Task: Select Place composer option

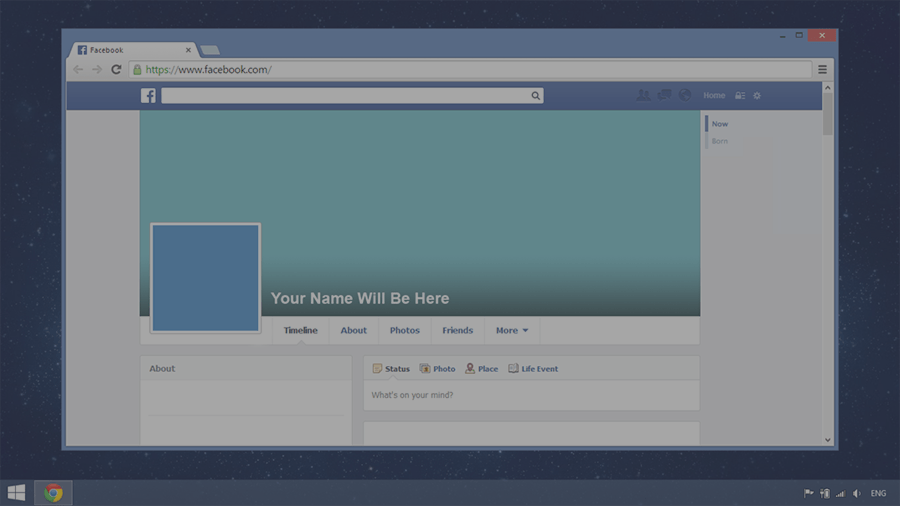Action: [x=482, y=369]
